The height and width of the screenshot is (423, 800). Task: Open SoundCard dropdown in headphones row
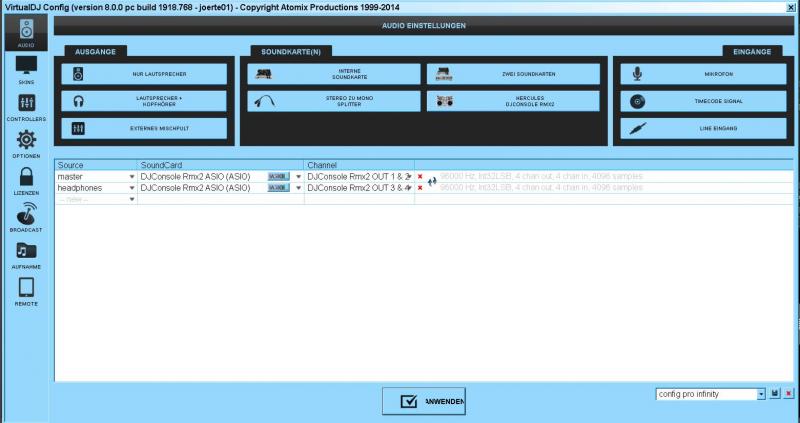[299, 188]
